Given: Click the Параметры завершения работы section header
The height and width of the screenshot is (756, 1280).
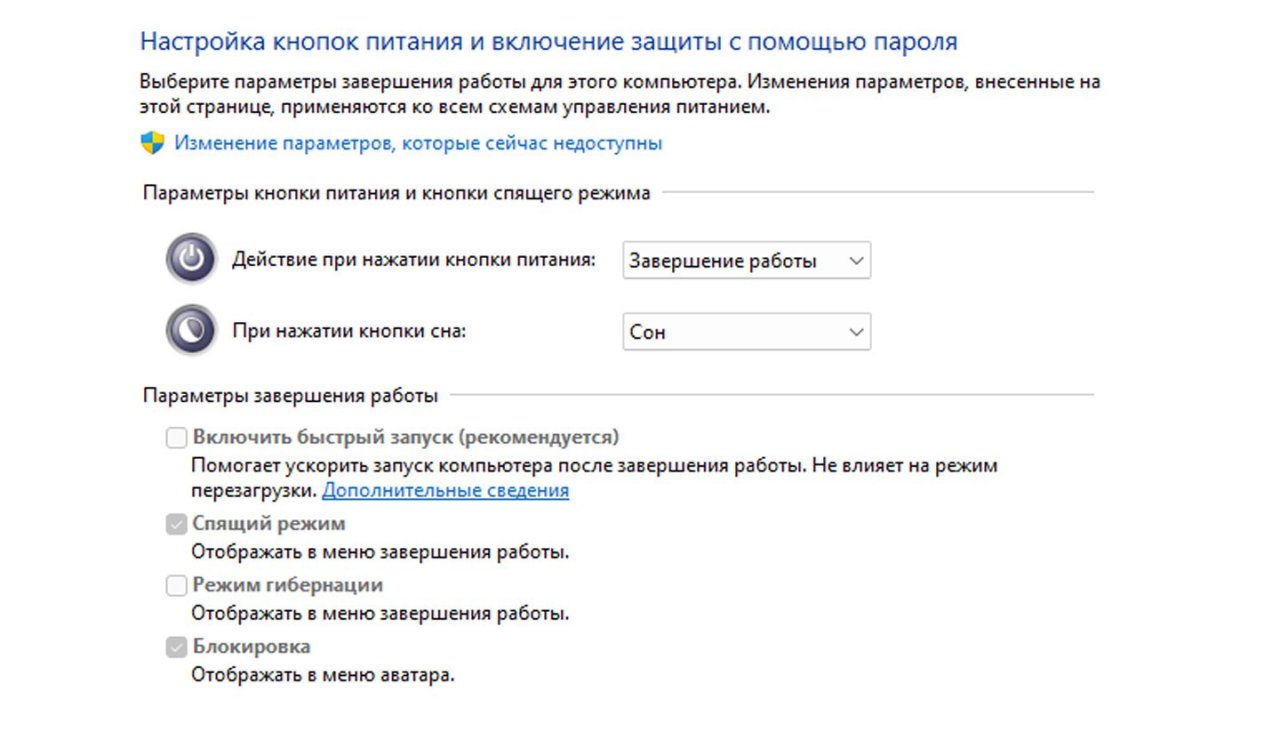Looking at the screenshot, I should 290,396.
